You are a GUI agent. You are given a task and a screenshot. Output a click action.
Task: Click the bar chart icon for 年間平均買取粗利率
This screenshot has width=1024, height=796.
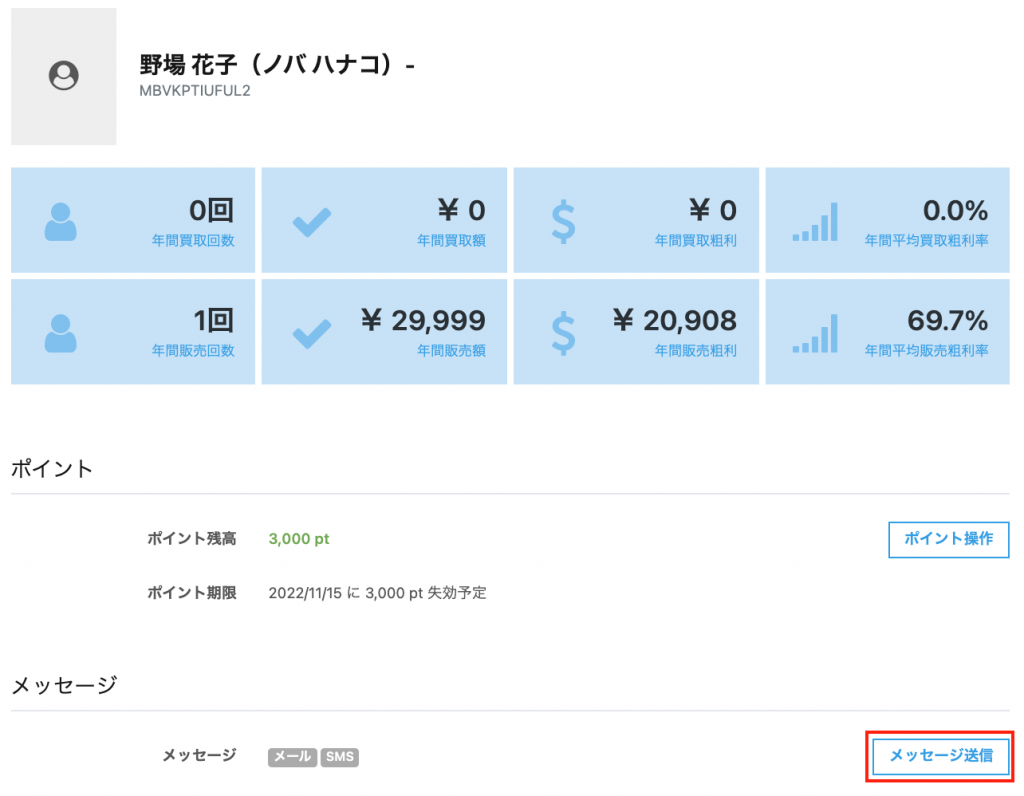tap(815, 221)
